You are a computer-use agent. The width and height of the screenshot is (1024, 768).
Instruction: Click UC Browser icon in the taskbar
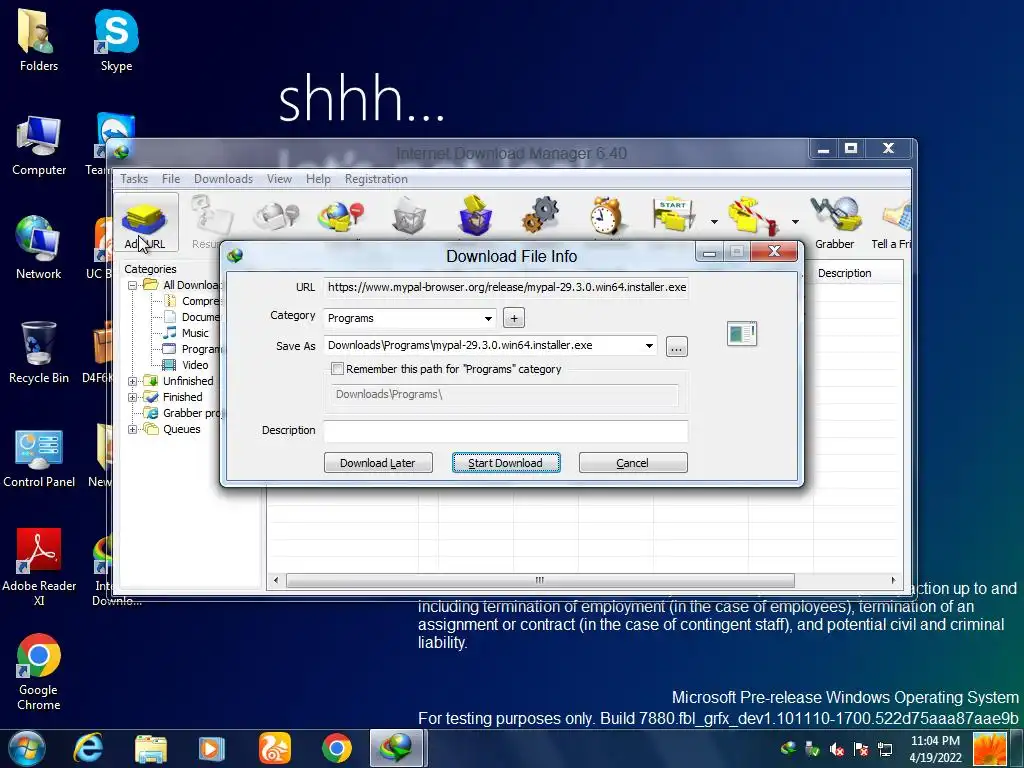(274, 748)
